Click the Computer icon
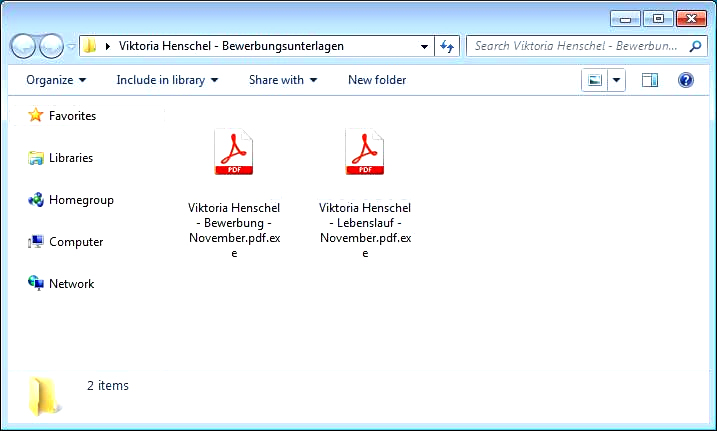The width and height of the screenshot is (717, 431). click(36, 241)
